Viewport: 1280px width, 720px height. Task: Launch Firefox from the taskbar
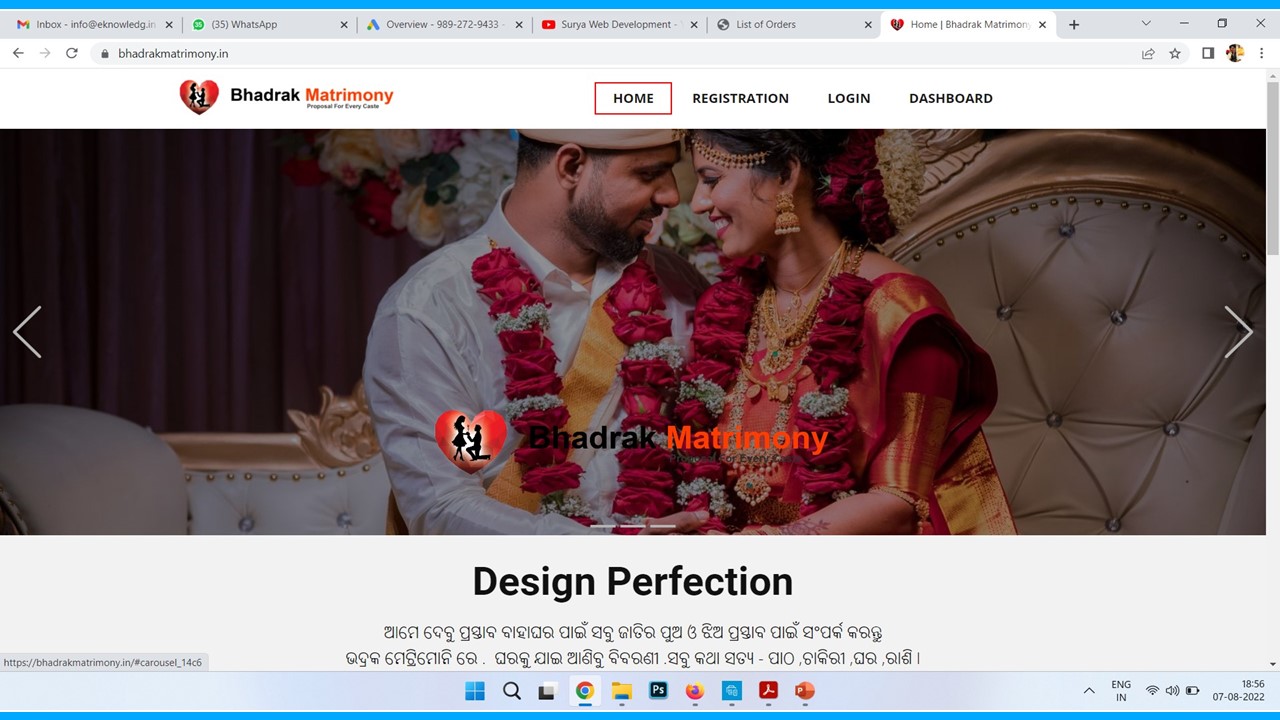(695, 691)
